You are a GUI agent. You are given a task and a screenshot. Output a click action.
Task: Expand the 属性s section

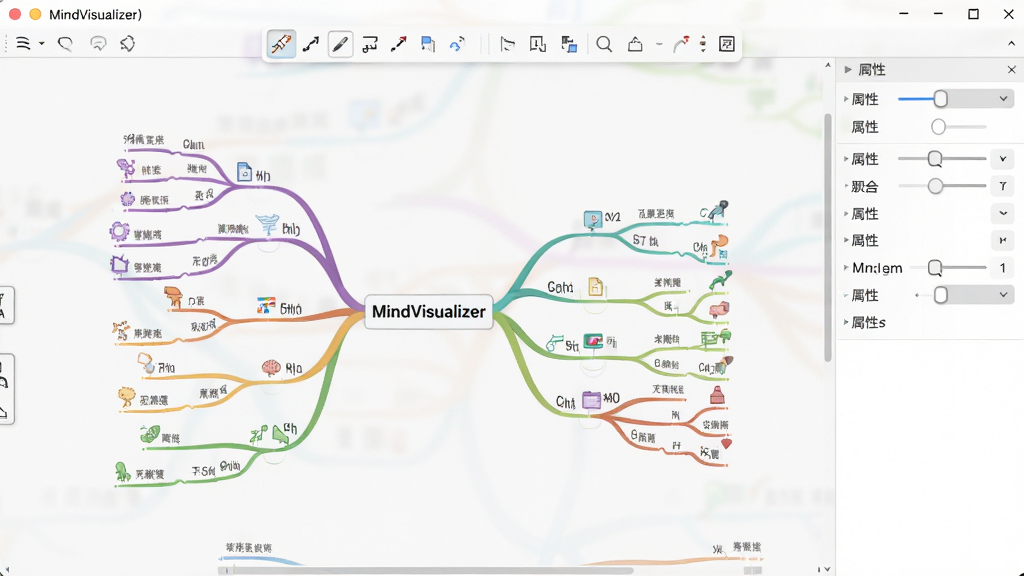846,322
